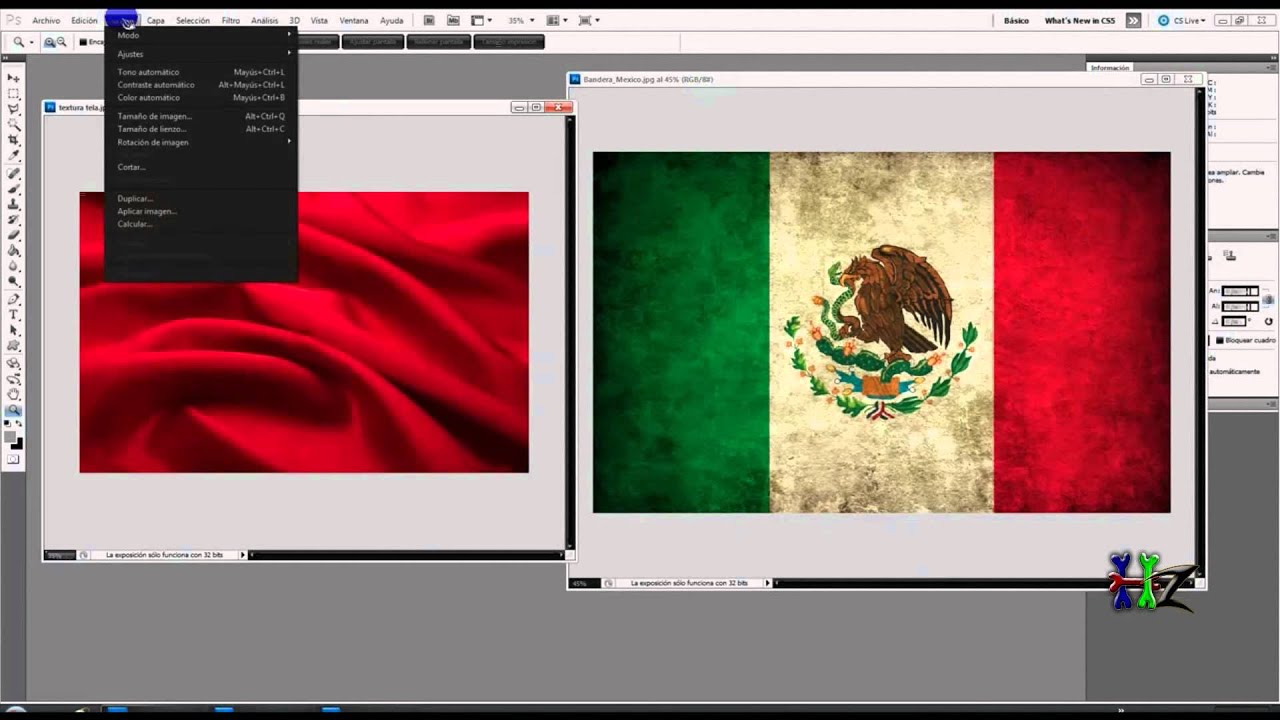Launch Mini Bridge from the application bar
1280x720 pixels.
pos(453,20)
